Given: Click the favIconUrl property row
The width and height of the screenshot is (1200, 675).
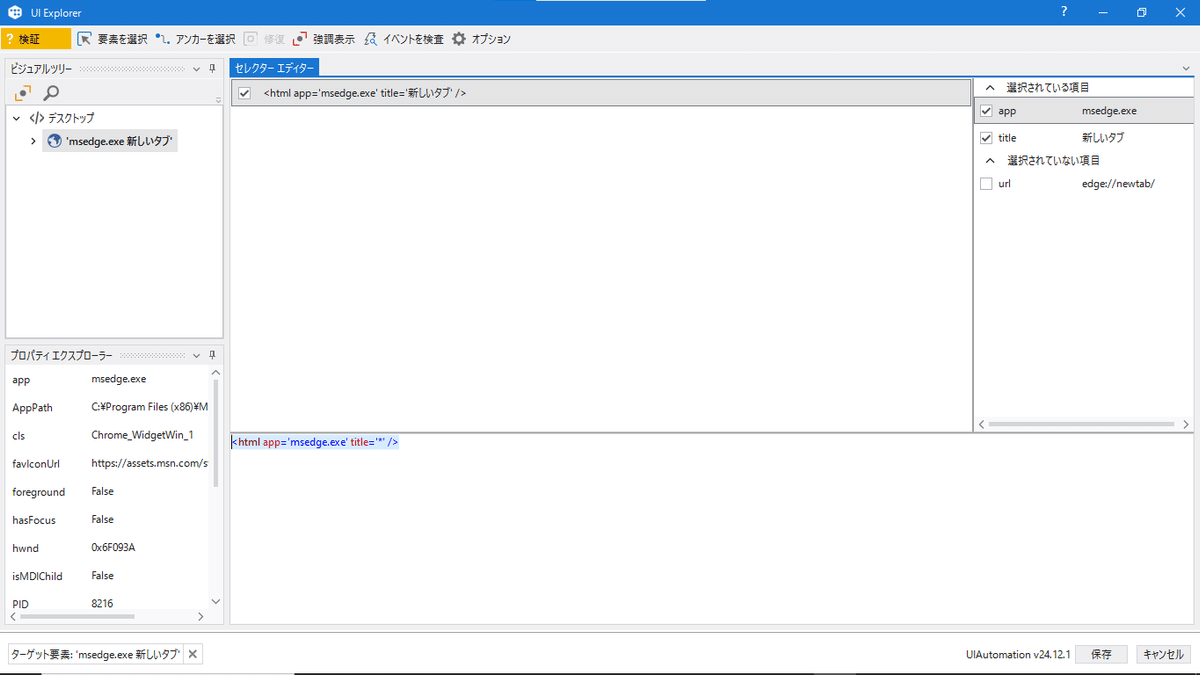Looking at the screenshot, I should point(109,463).
